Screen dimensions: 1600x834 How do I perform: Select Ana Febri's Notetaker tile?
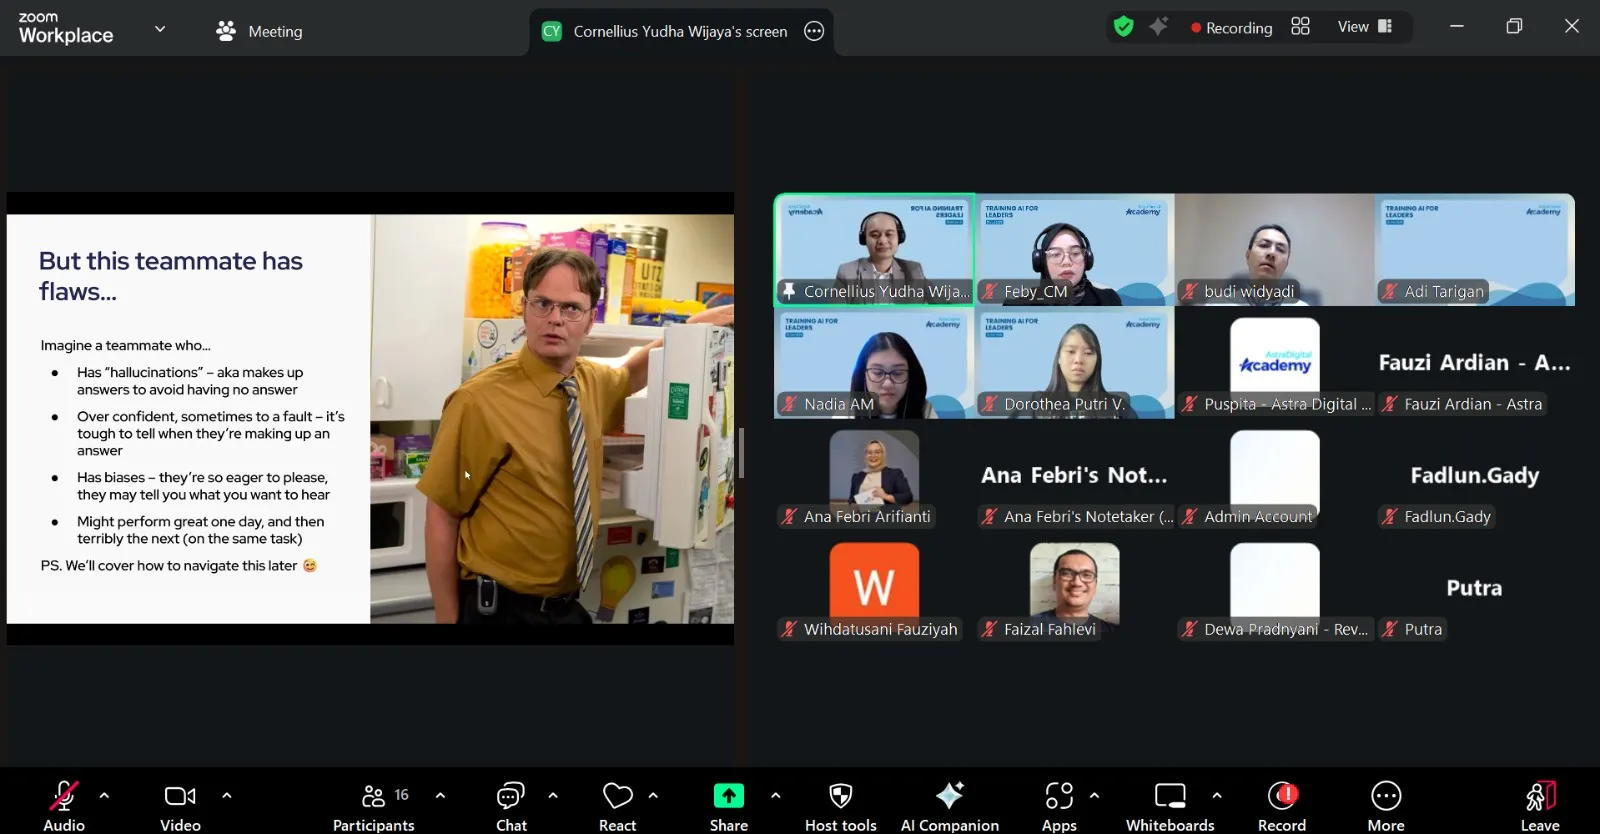(x=1075, y=476)
